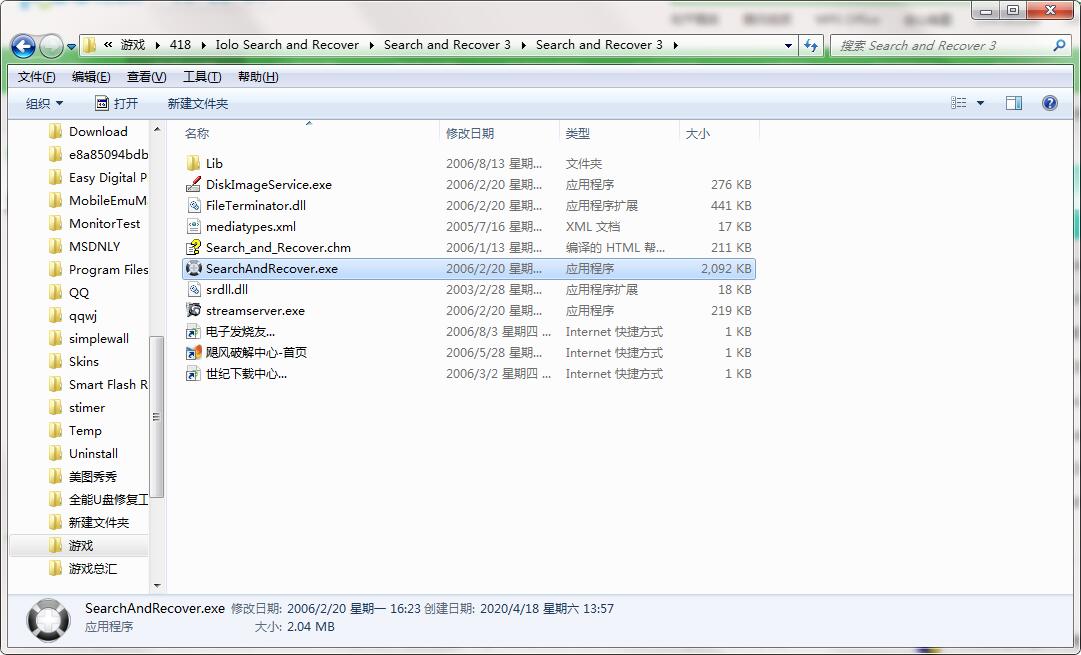Open the 帮助(H) menu
1081x655 pixels.
258,77
